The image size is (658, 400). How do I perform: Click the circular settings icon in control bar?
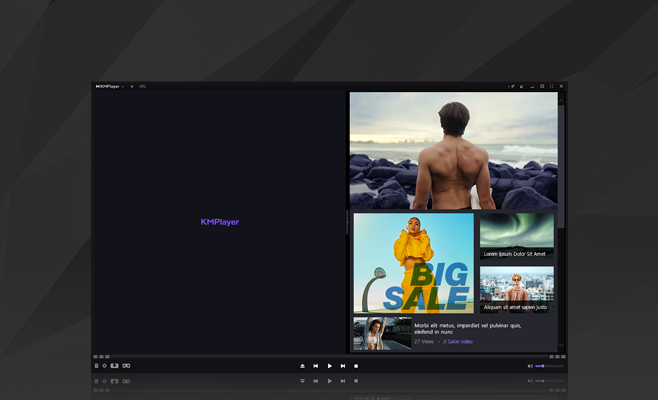tap(104, 366)
